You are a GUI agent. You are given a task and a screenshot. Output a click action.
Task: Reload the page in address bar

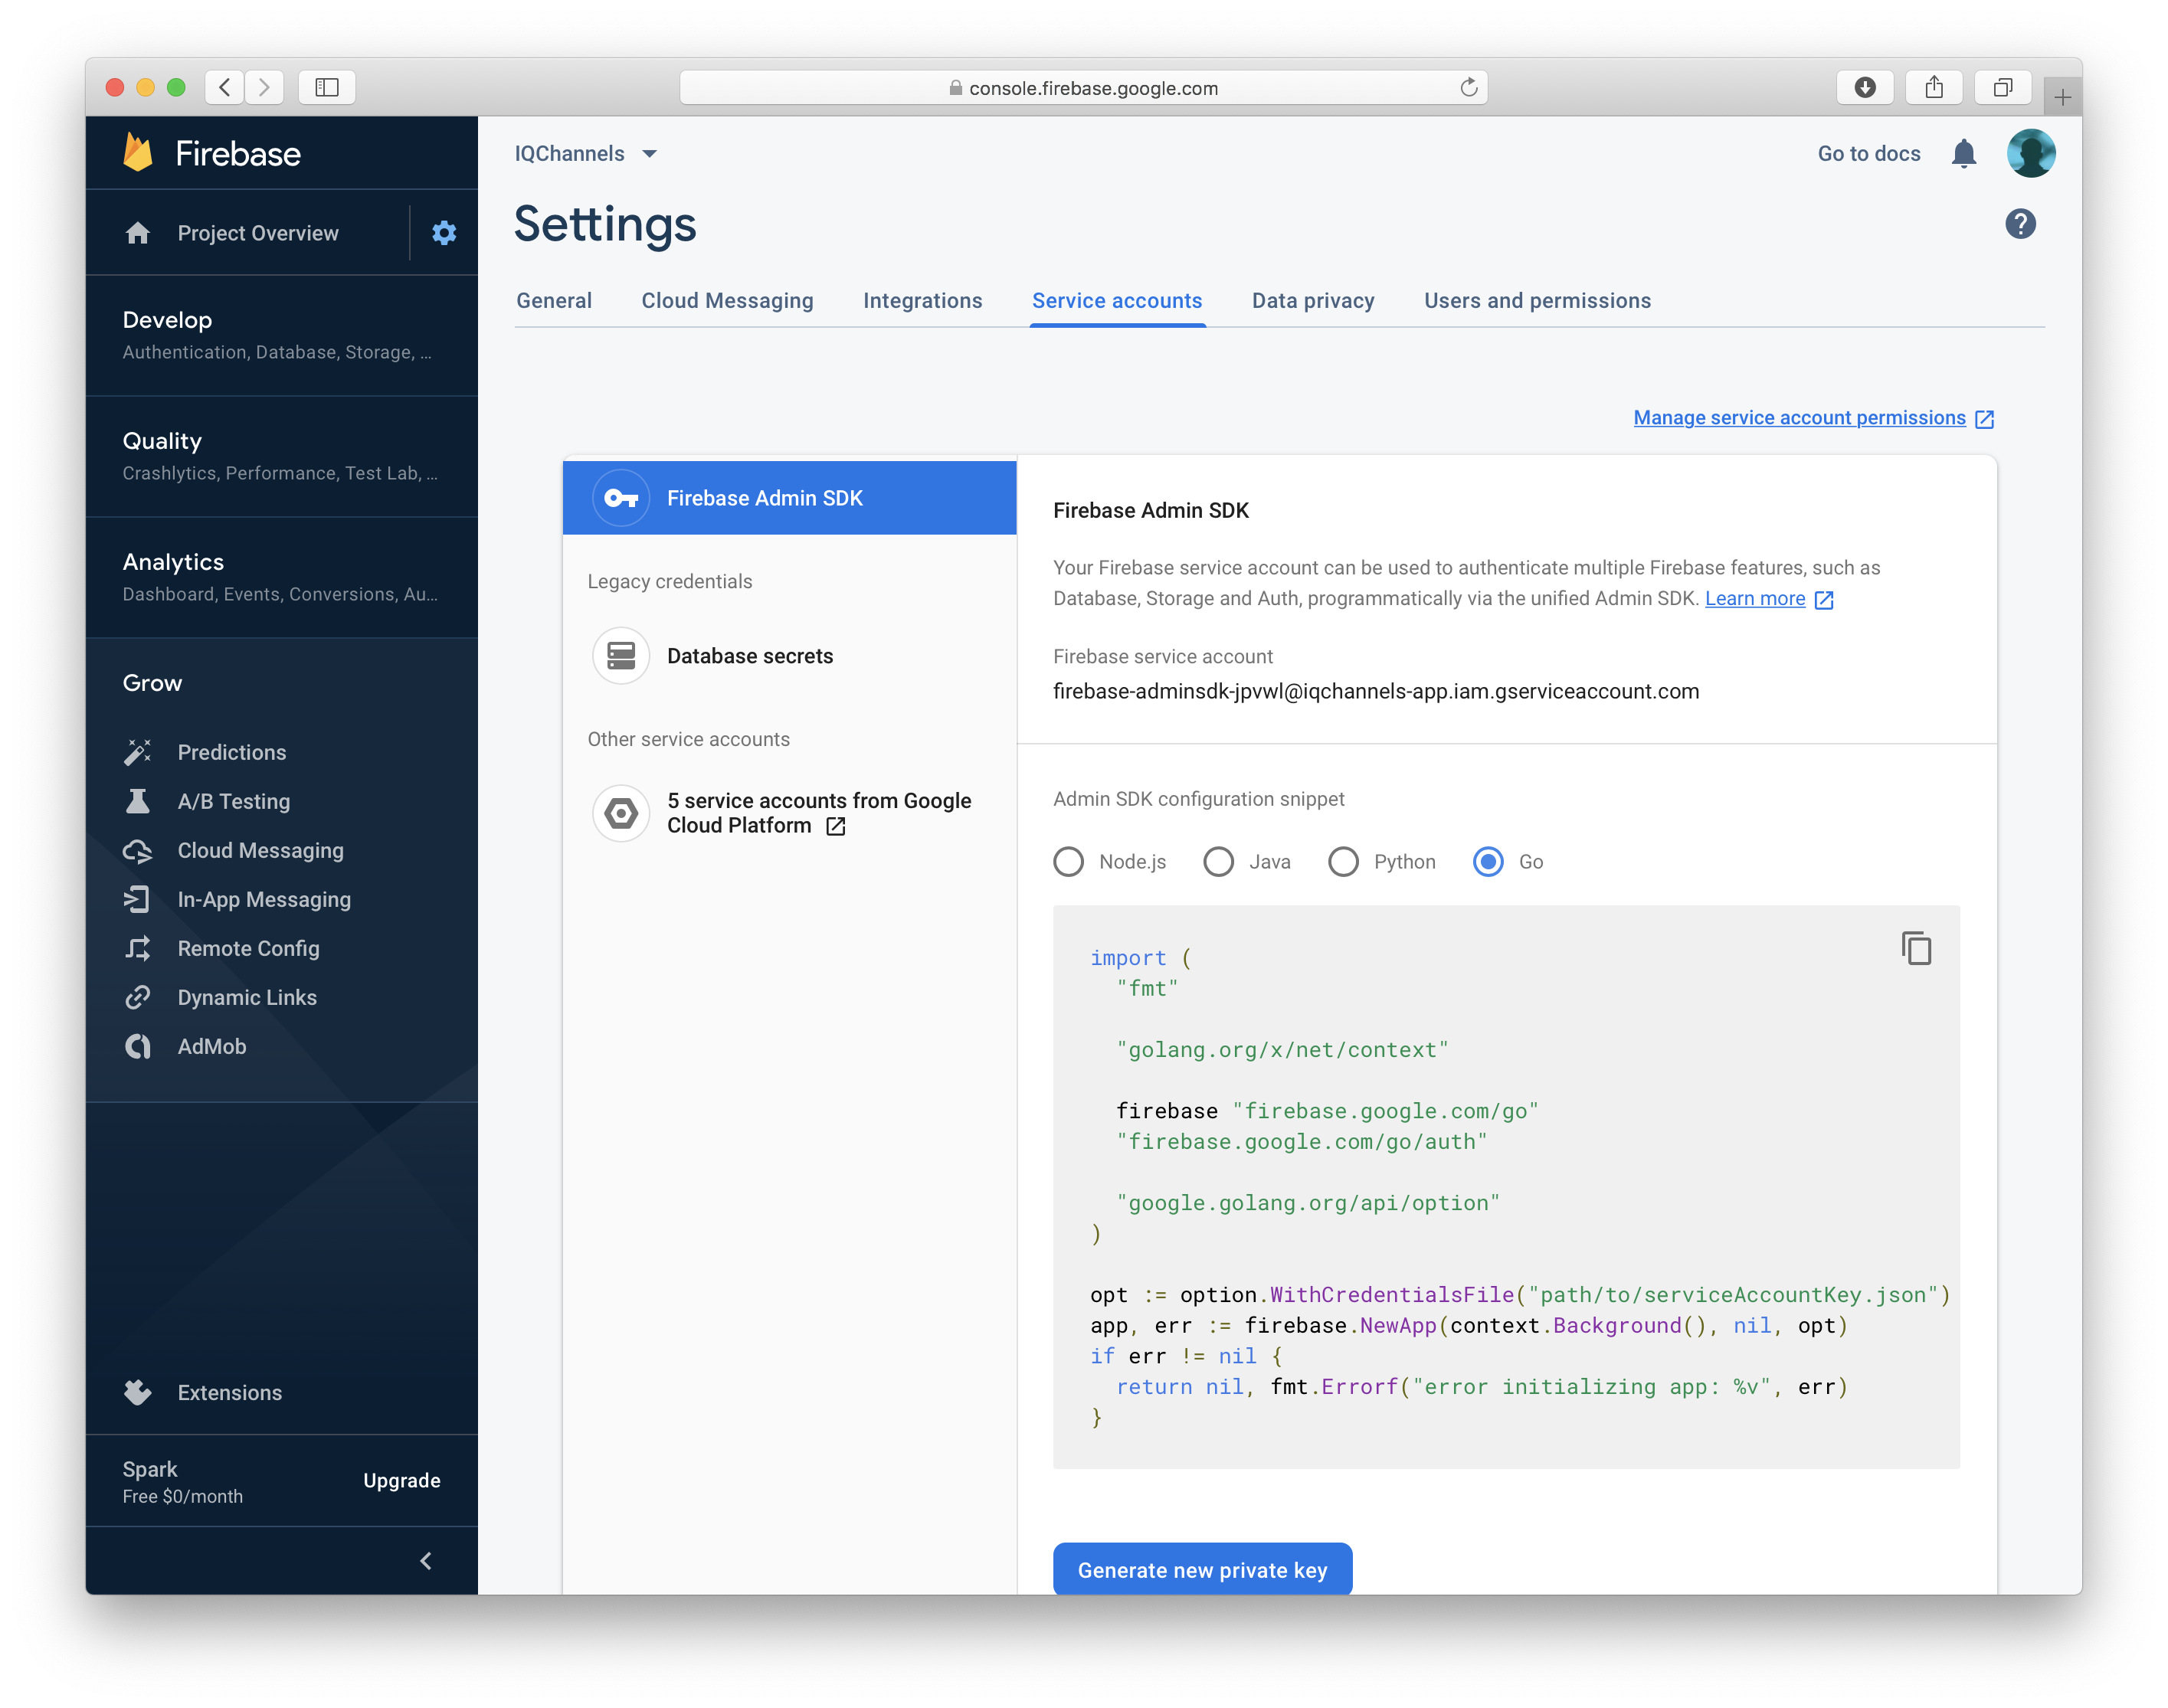click(1468, 87)
